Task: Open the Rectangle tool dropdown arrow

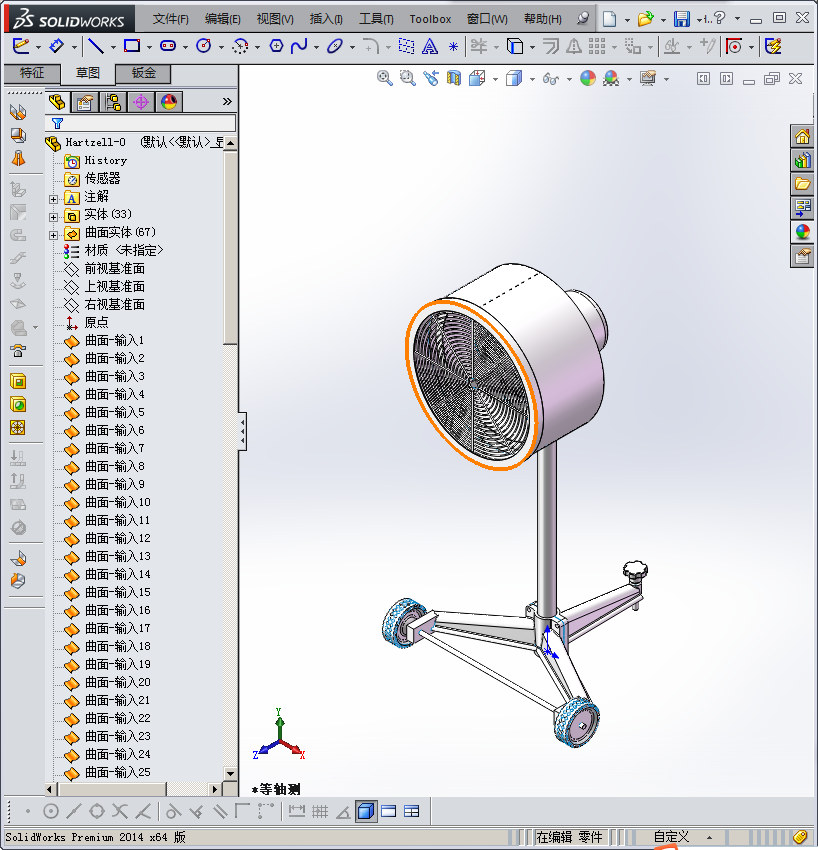Action: 149,47
